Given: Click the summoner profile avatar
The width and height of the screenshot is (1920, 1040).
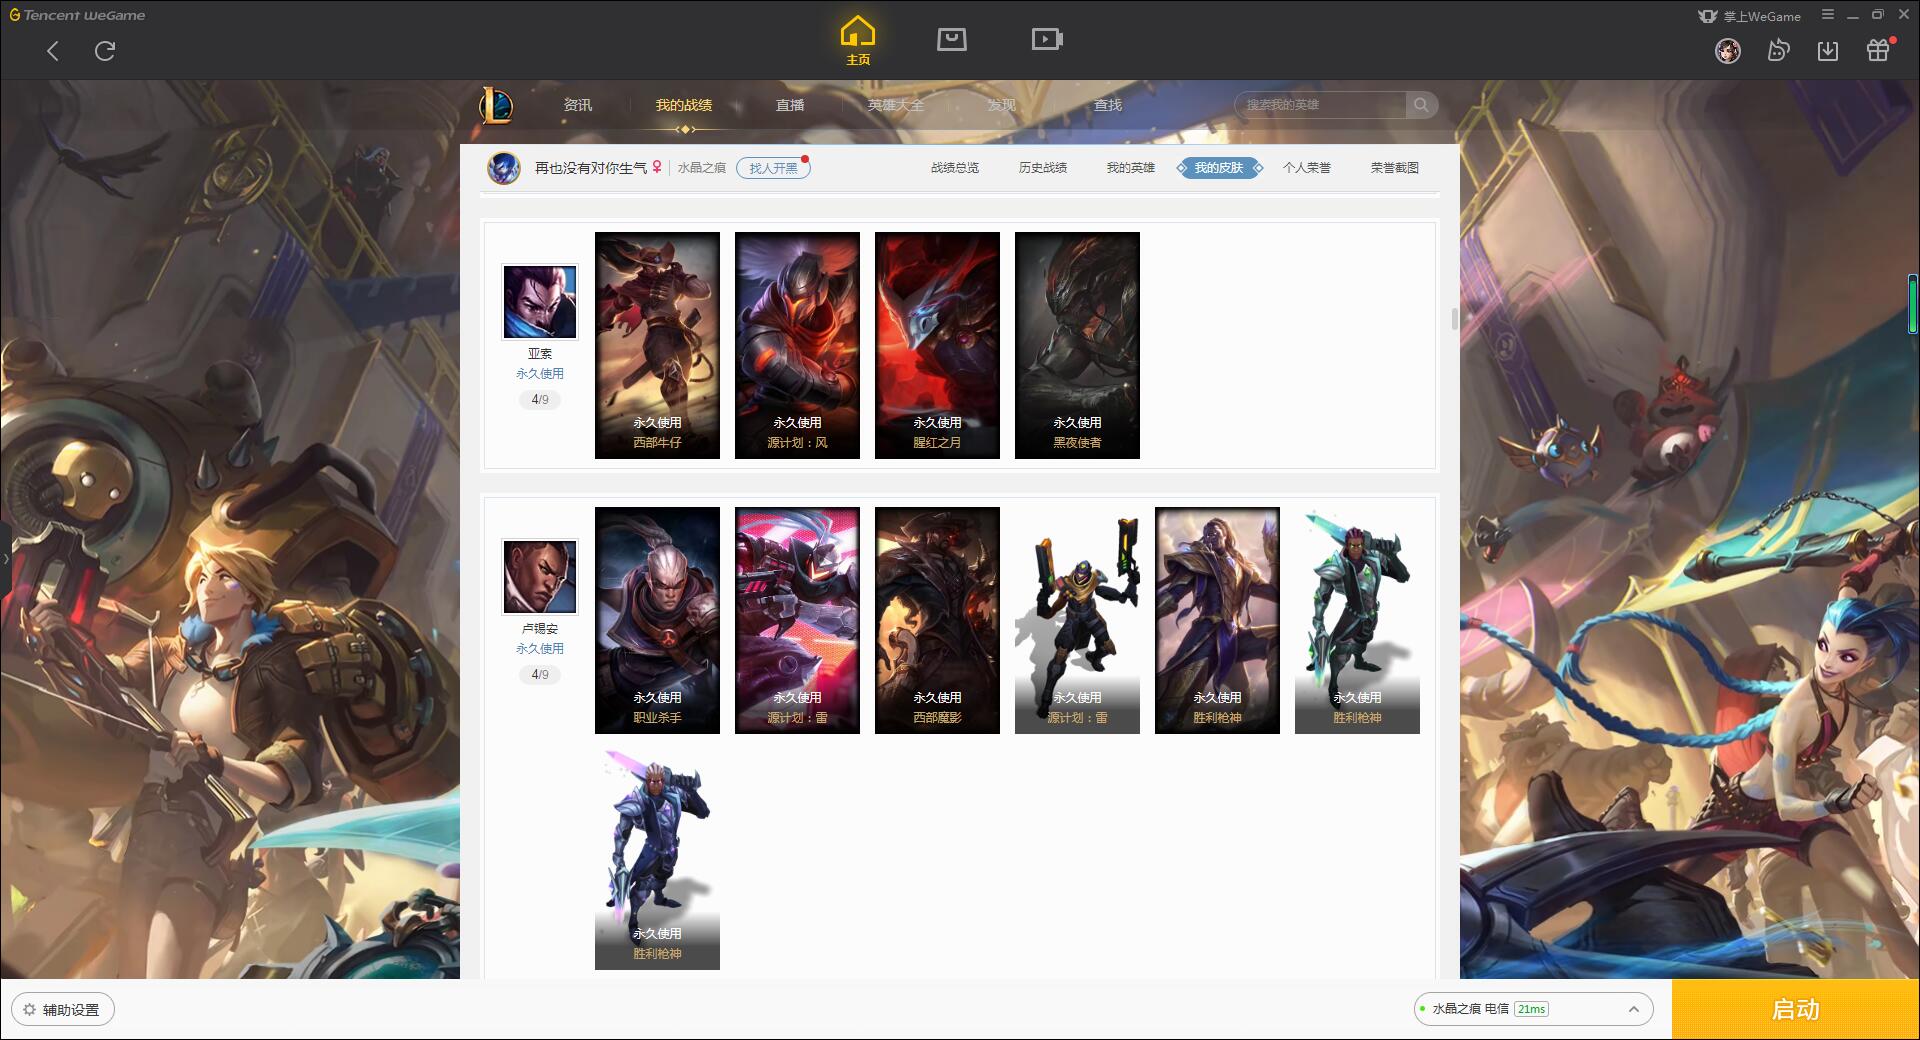Looking at the screenshot, I should (x=504, y=168).
